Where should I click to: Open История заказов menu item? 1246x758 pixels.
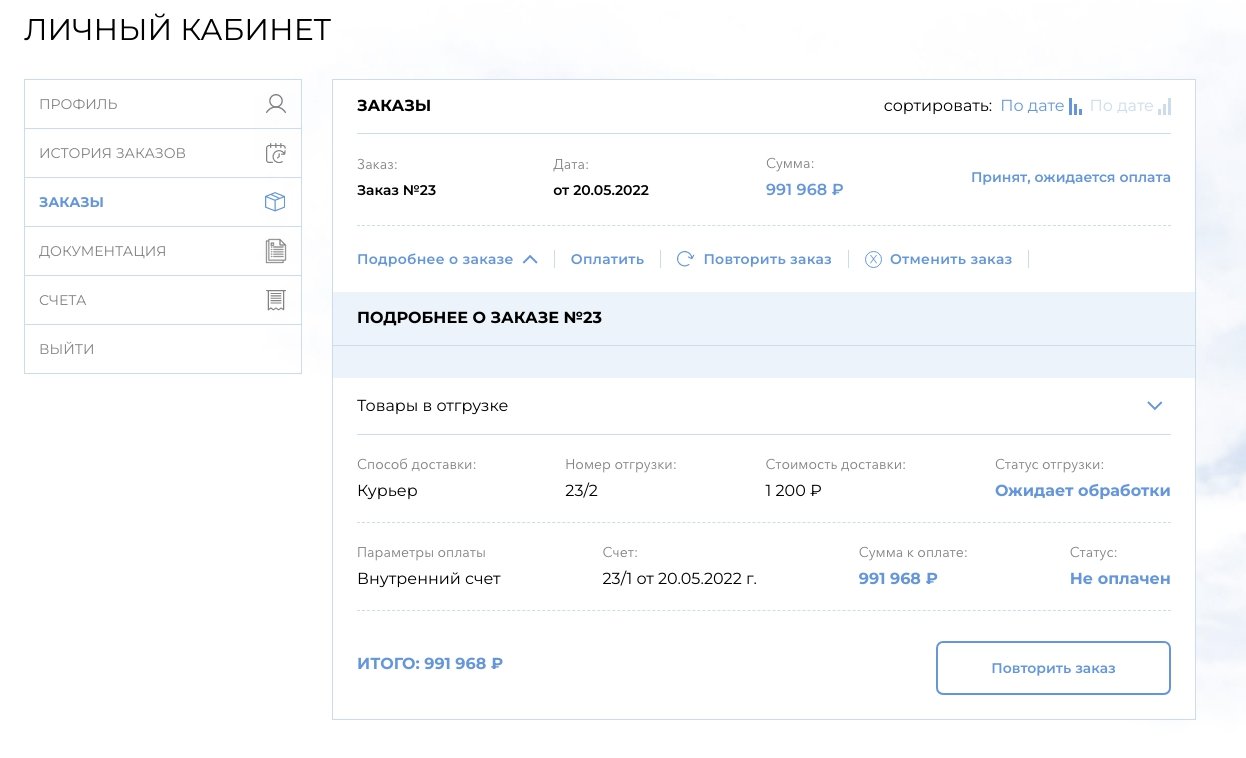112,153
